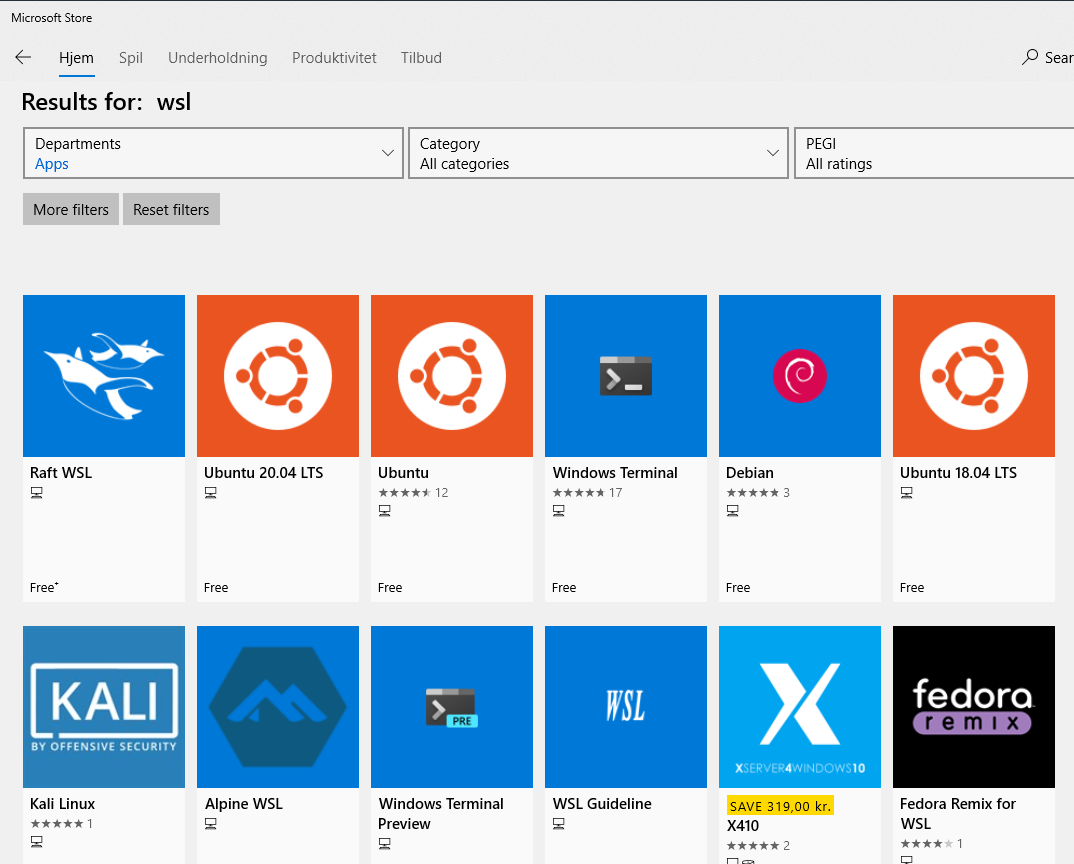Go back using the back arrow
1074x864 pixels.
[x=23, y=58]
